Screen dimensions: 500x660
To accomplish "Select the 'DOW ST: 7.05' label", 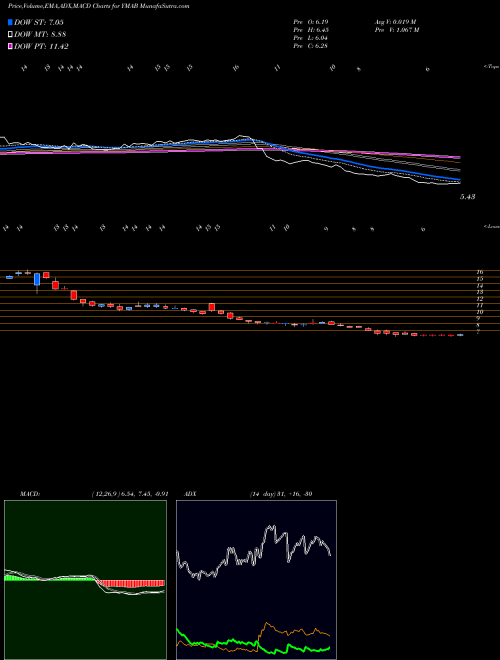I will (39, 22).
